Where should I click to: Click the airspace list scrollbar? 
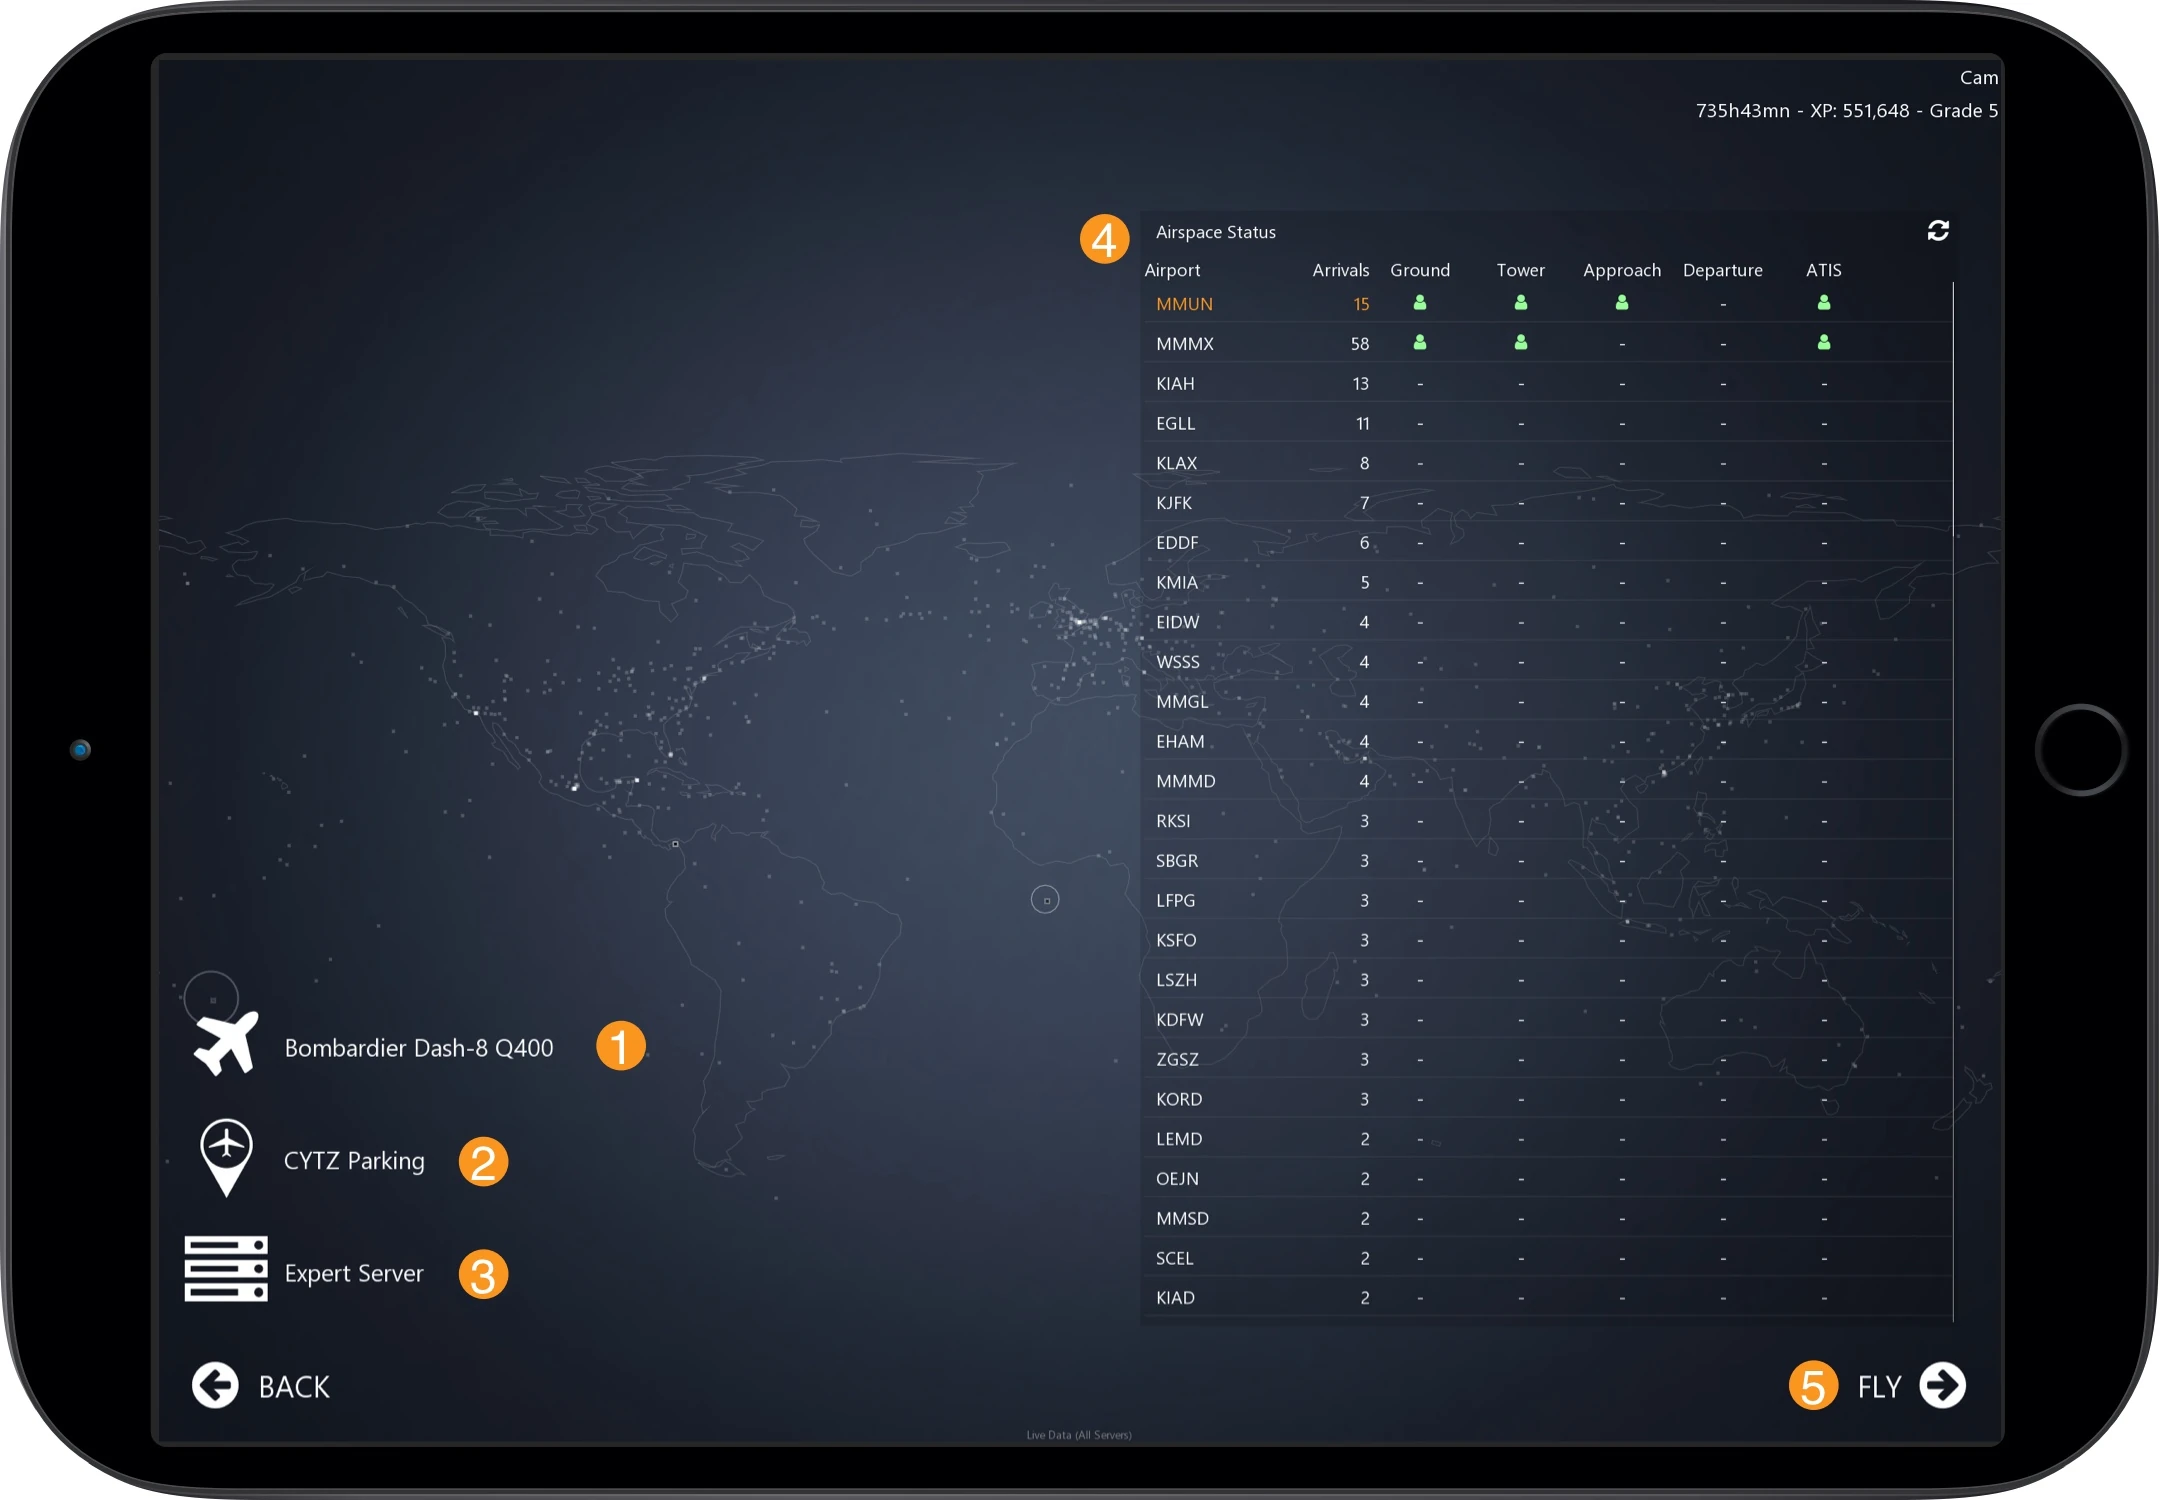pos(1953,800)
